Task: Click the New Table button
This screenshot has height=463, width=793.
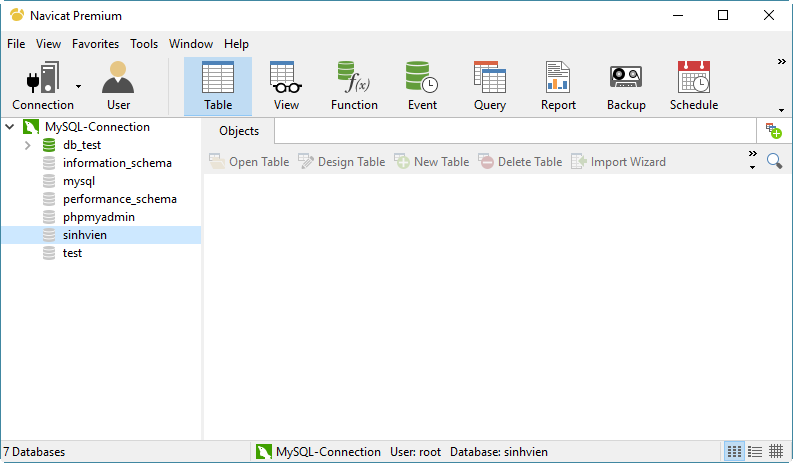Action: (431, 162)
